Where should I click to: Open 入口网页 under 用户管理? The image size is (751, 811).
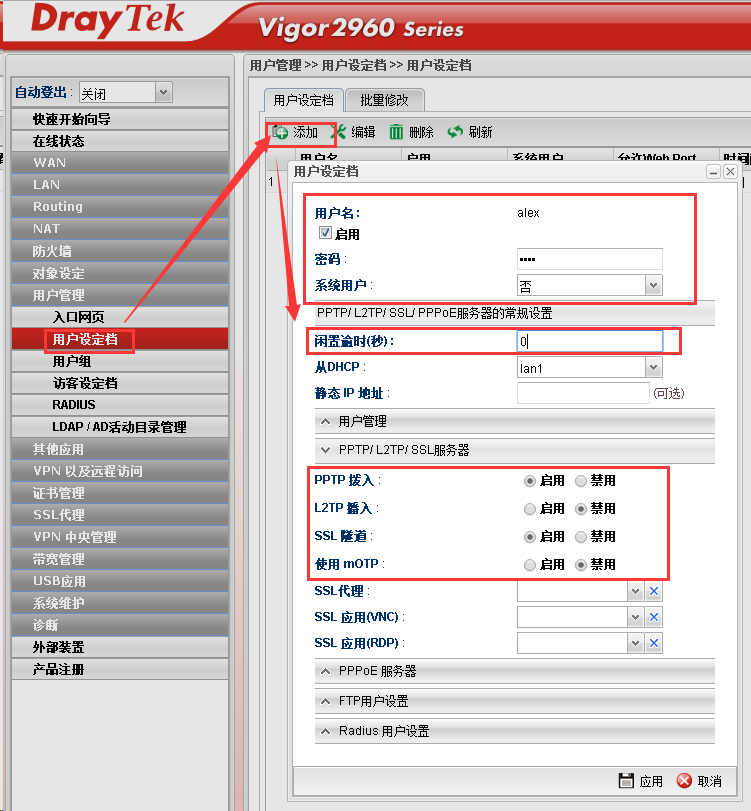120,317
